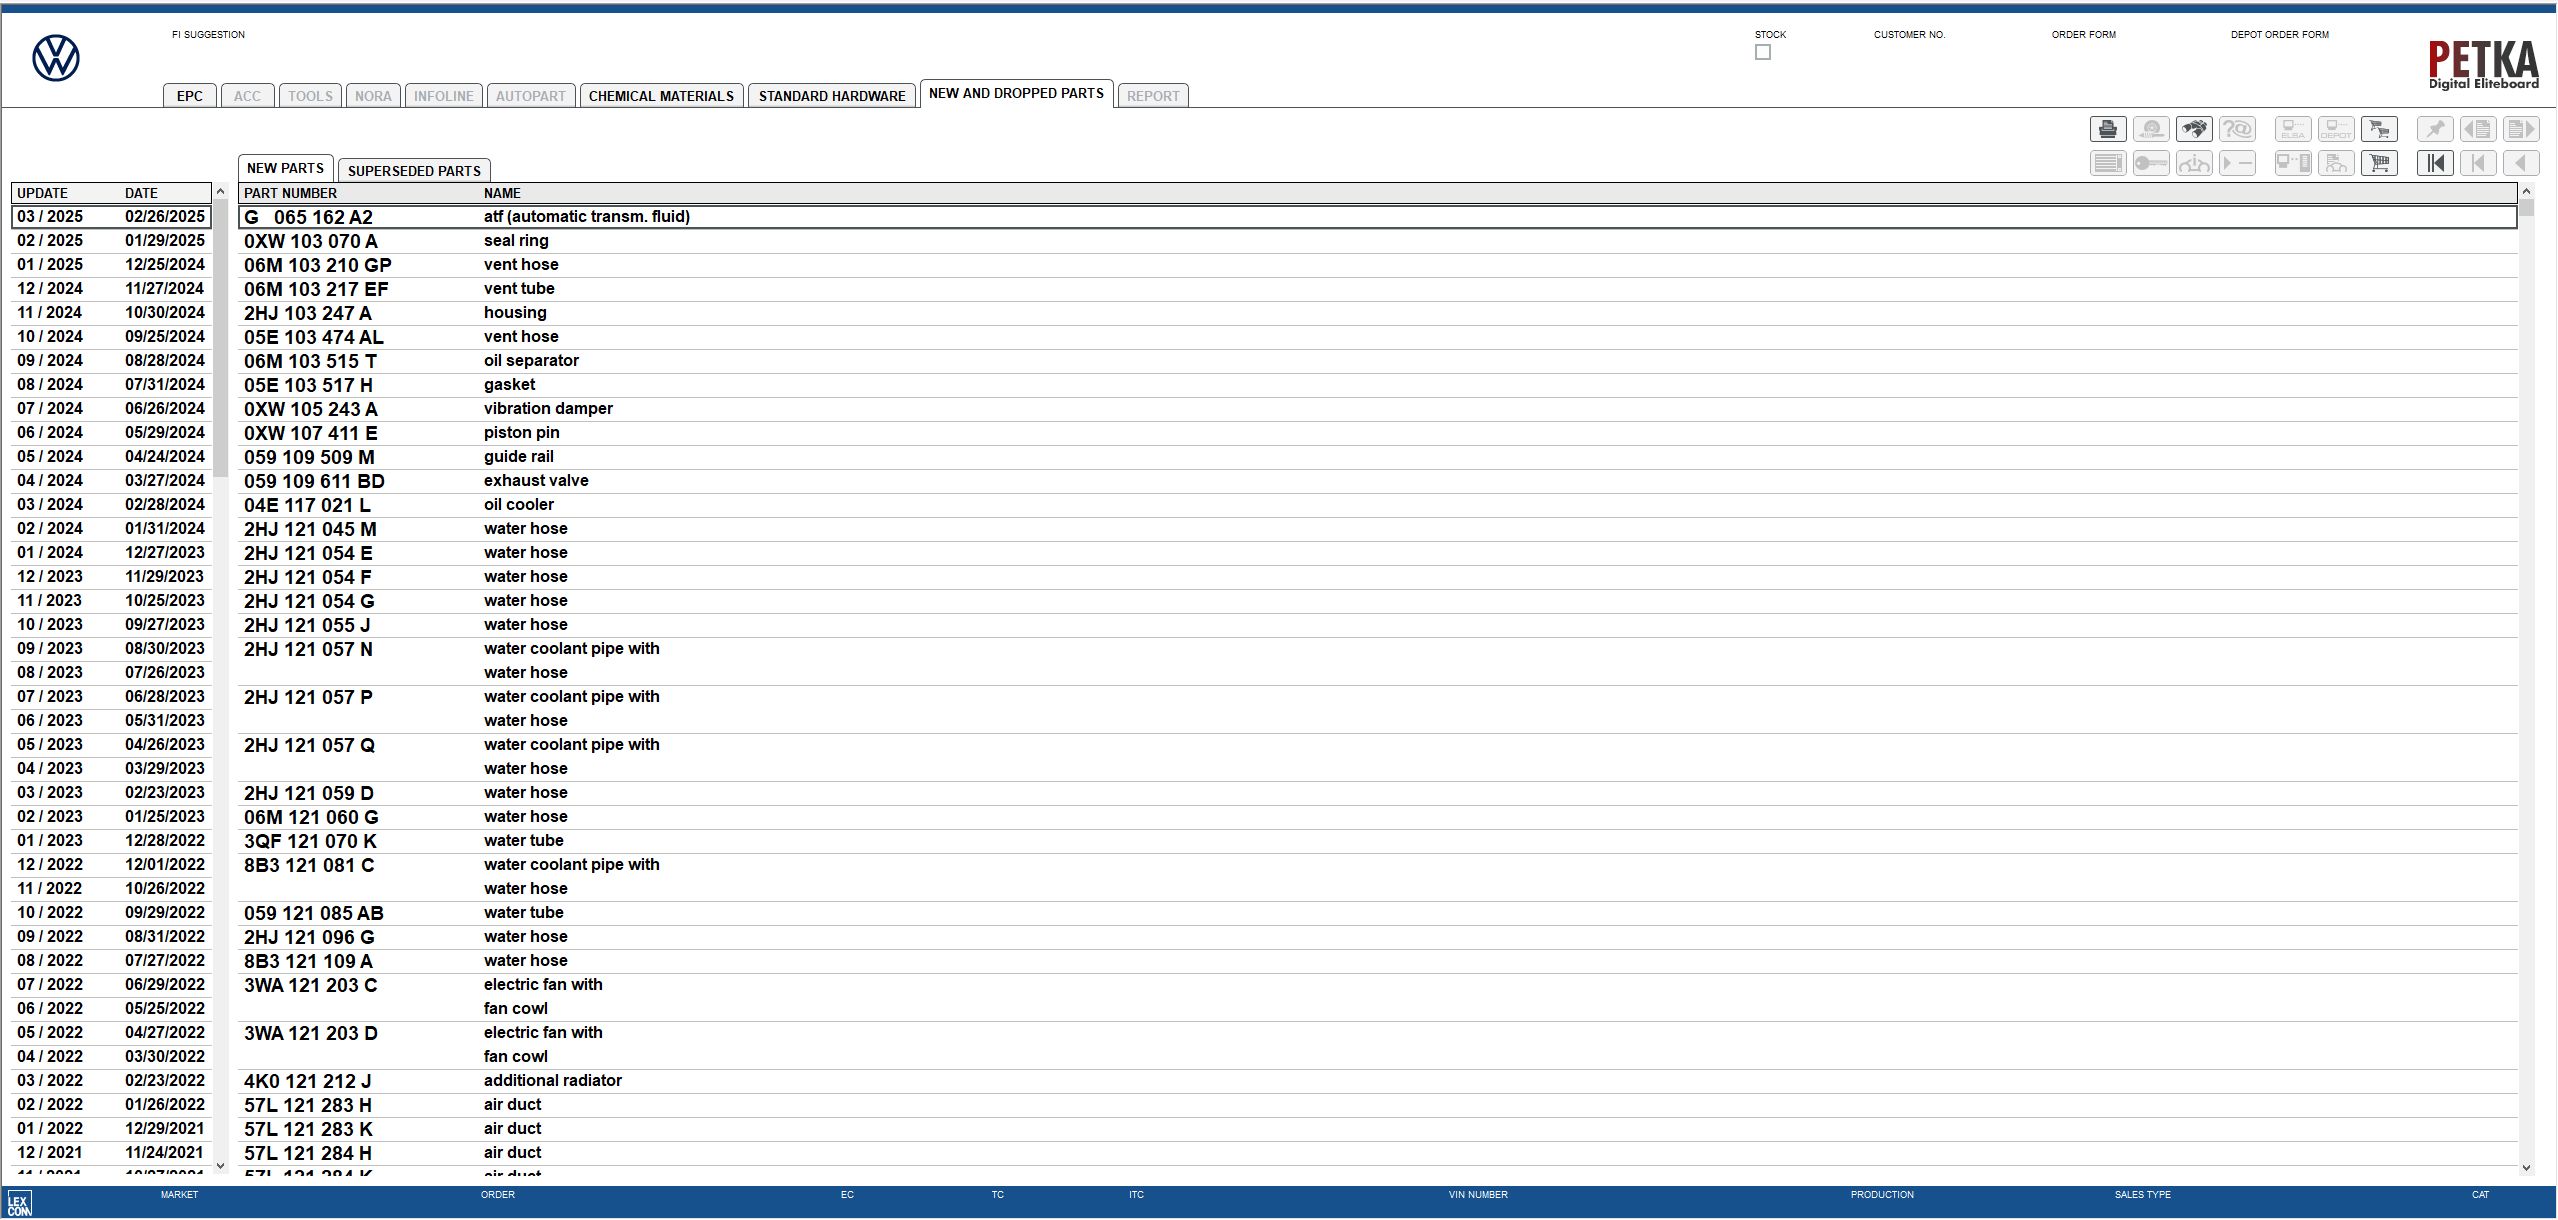The image size is (2558, 1220).
Task: Click the LEXCOM logo in status bar
Action: (19, 1203)
